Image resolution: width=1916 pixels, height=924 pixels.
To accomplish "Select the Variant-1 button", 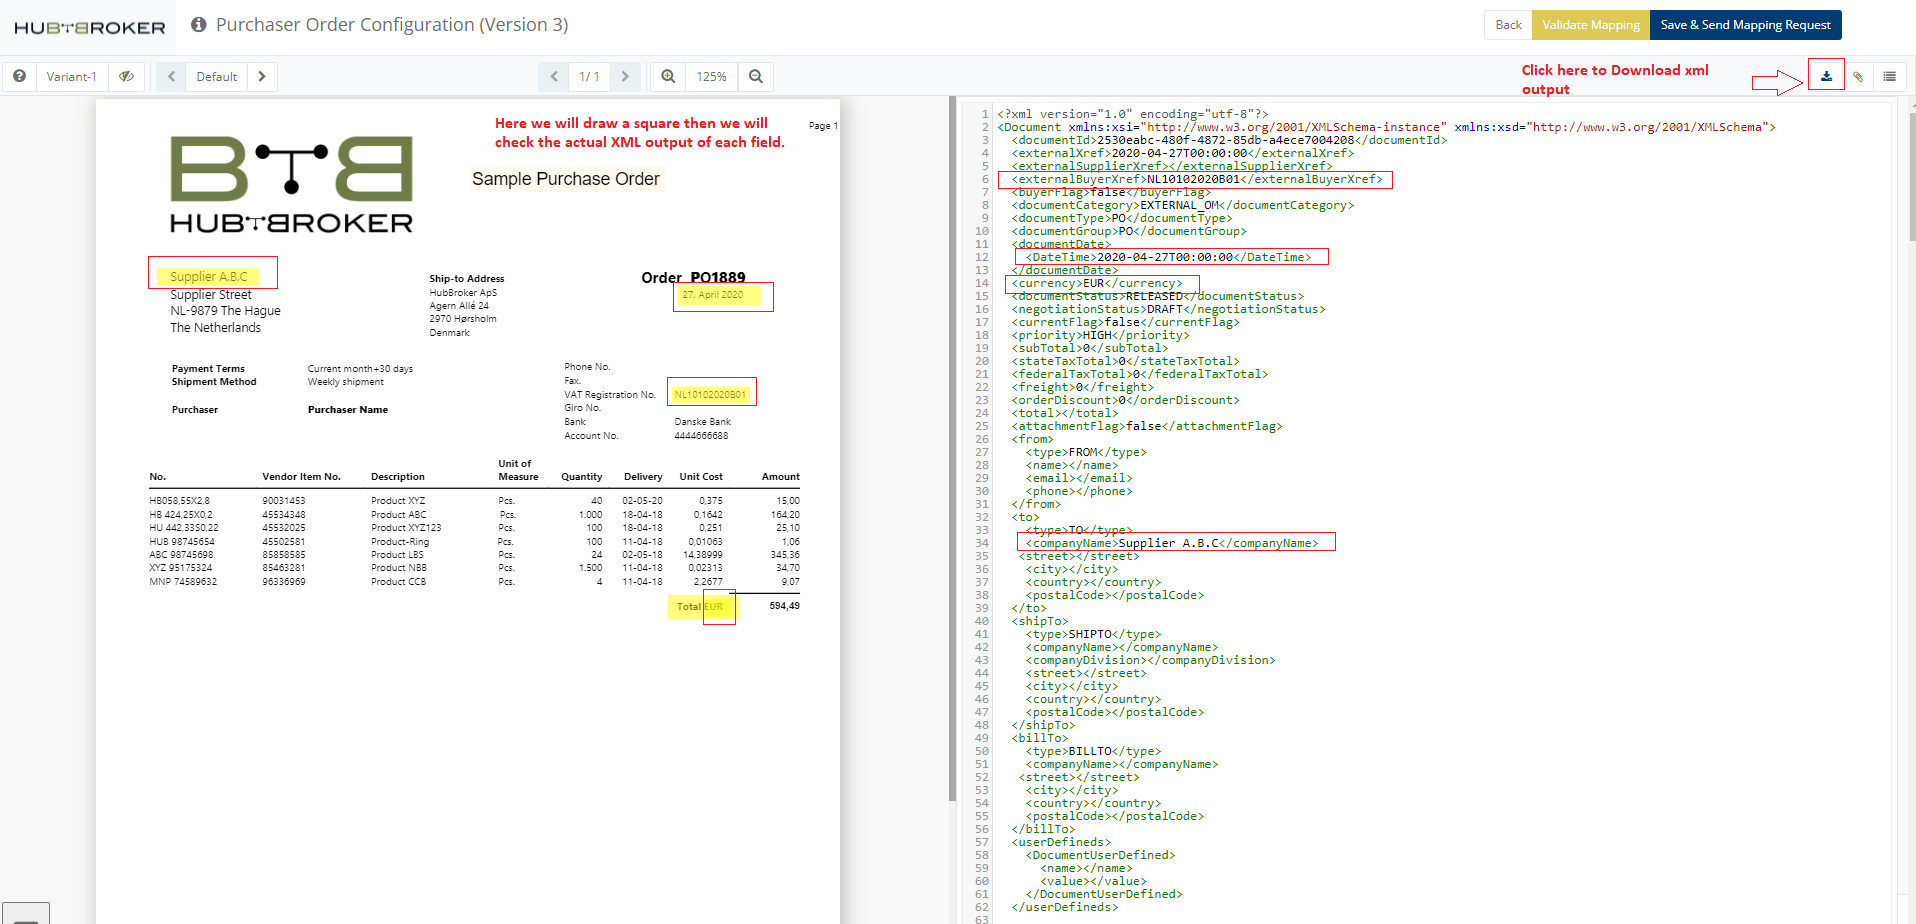I will pyautogui.click(x=72, y=76).
